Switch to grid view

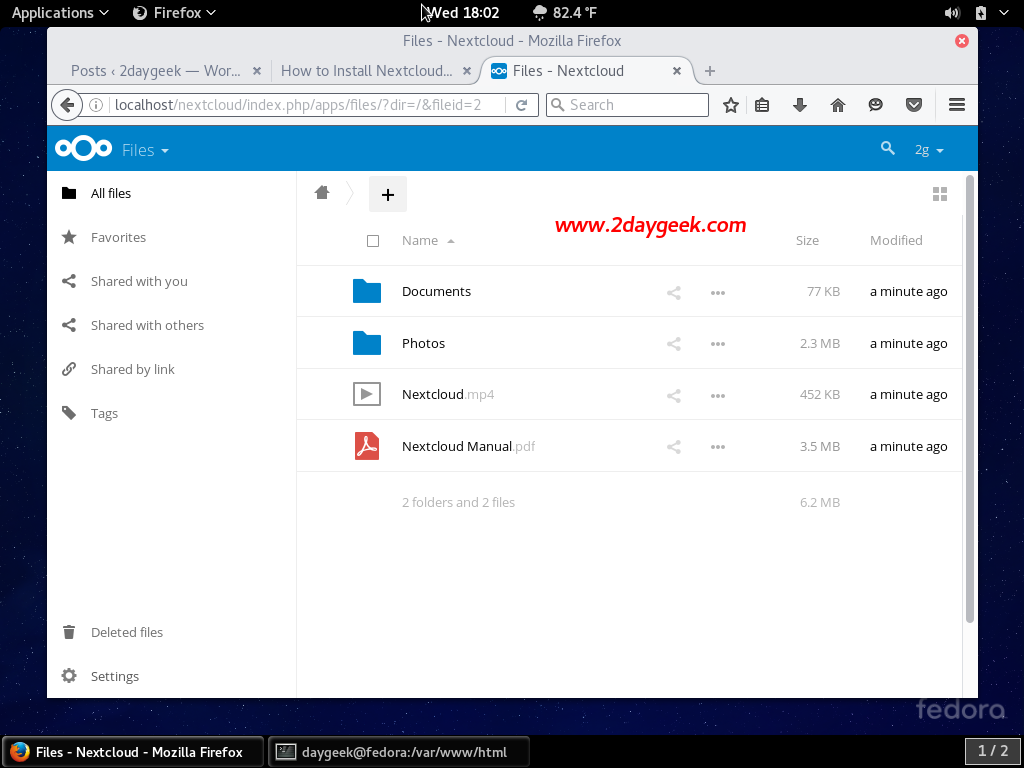point(940,194)
